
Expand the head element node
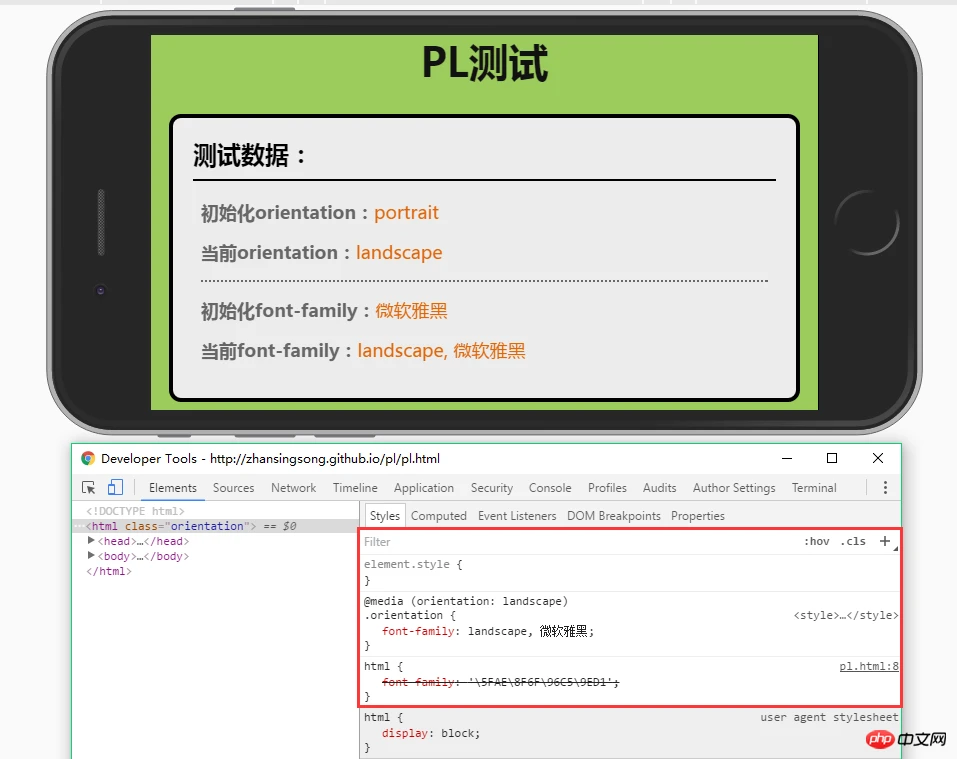(x=92, y=541)
